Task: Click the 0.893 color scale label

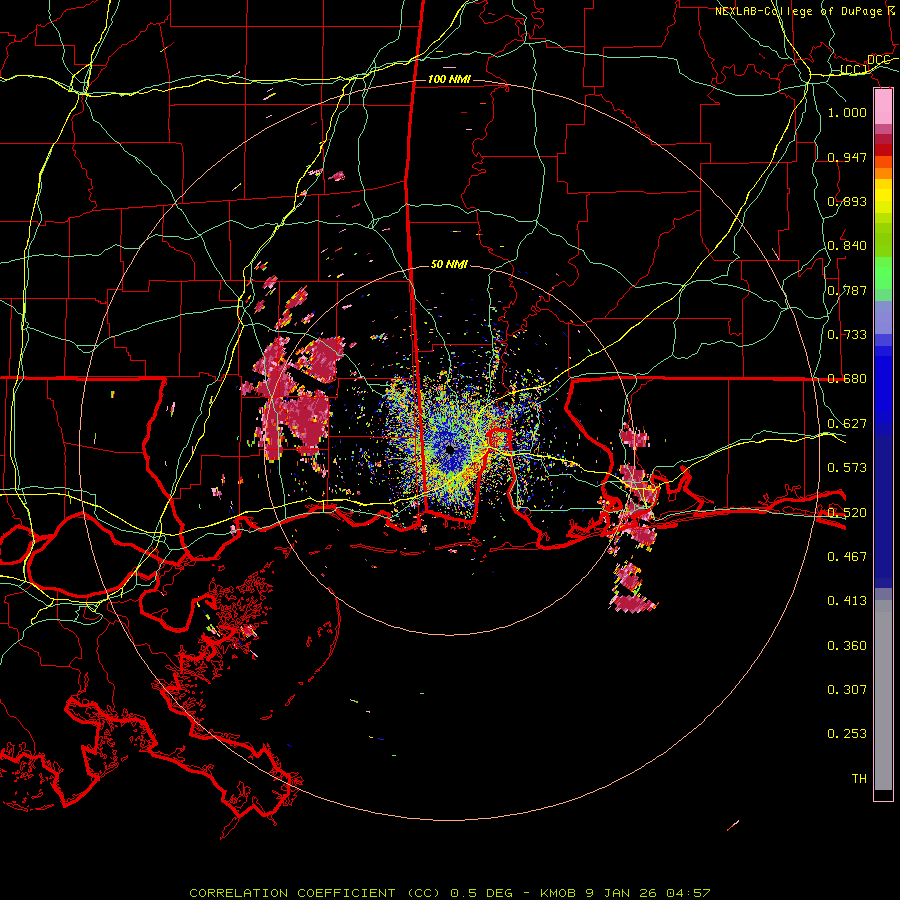Action: point(847,201)
